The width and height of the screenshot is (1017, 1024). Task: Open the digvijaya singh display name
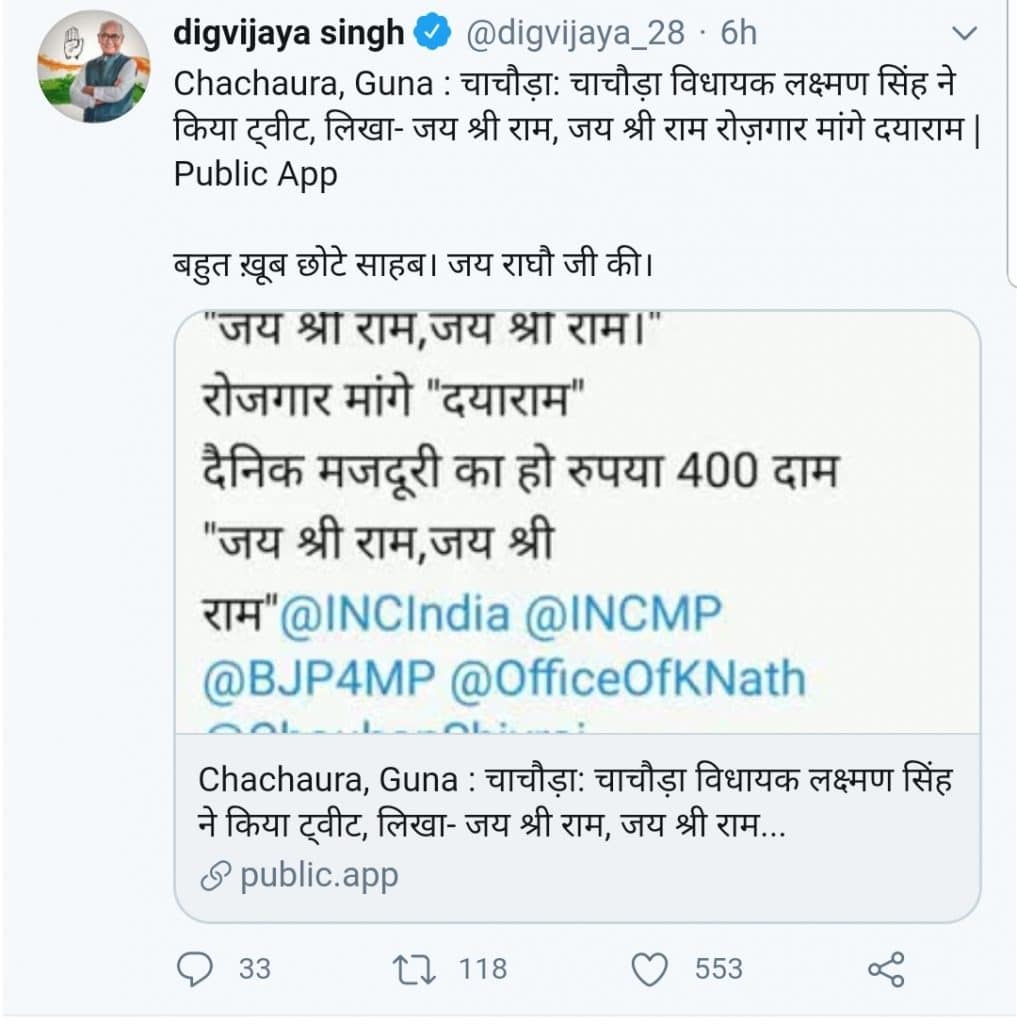coord(288,34)
